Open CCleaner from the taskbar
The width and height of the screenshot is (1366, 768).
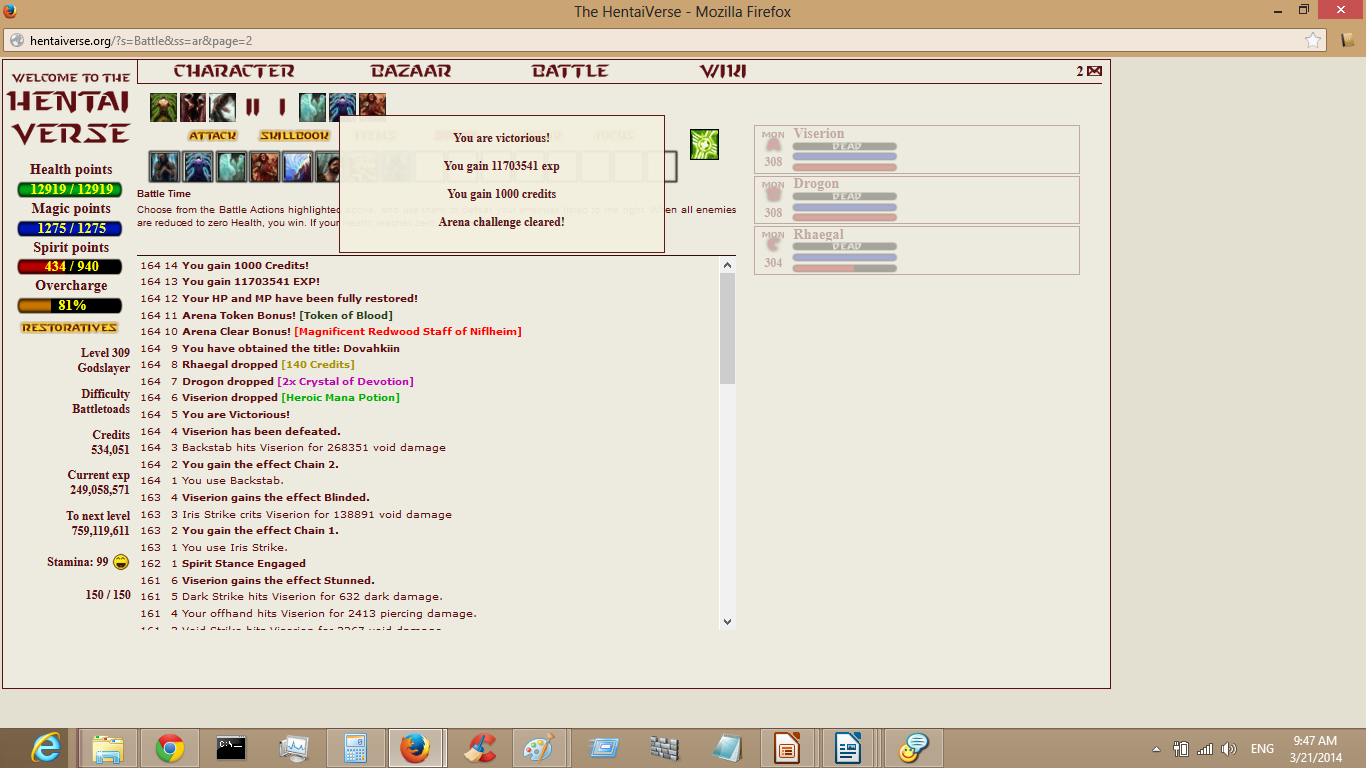479,748
